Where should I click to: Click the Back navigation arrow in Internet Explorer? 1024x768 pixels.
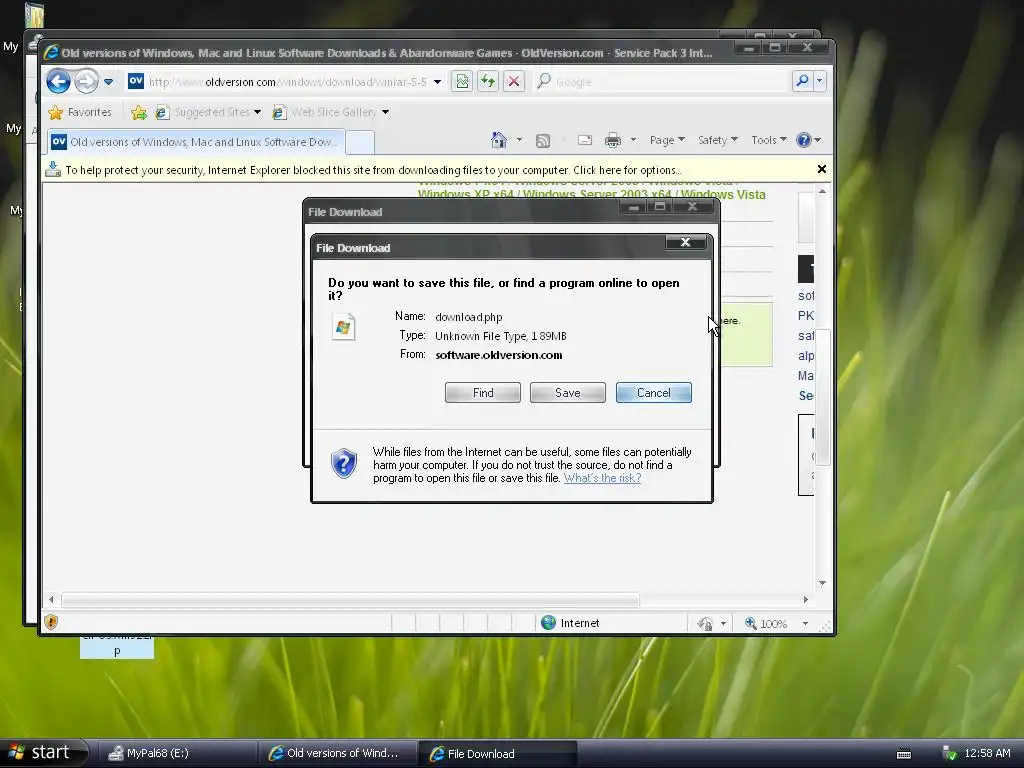[58, 82]
